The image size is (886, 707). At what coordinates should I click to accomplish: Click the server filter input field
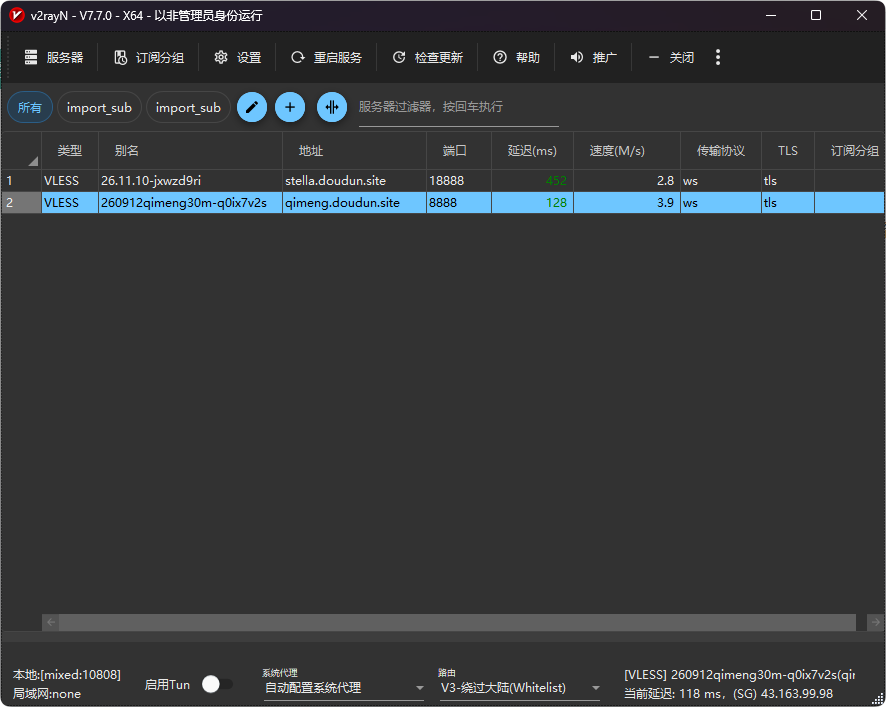[458, 107]
